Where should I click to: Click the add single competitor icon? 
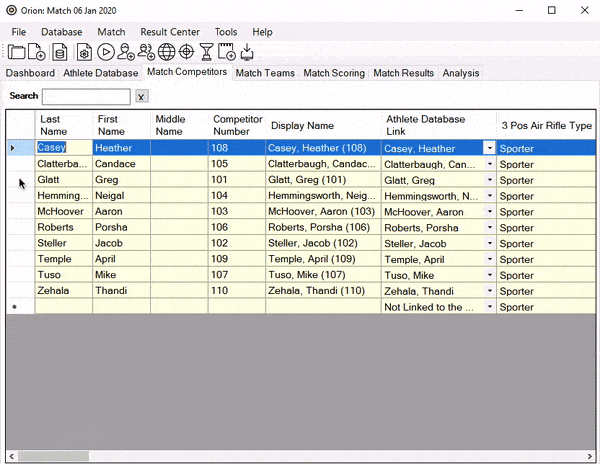tap(126, 52)
